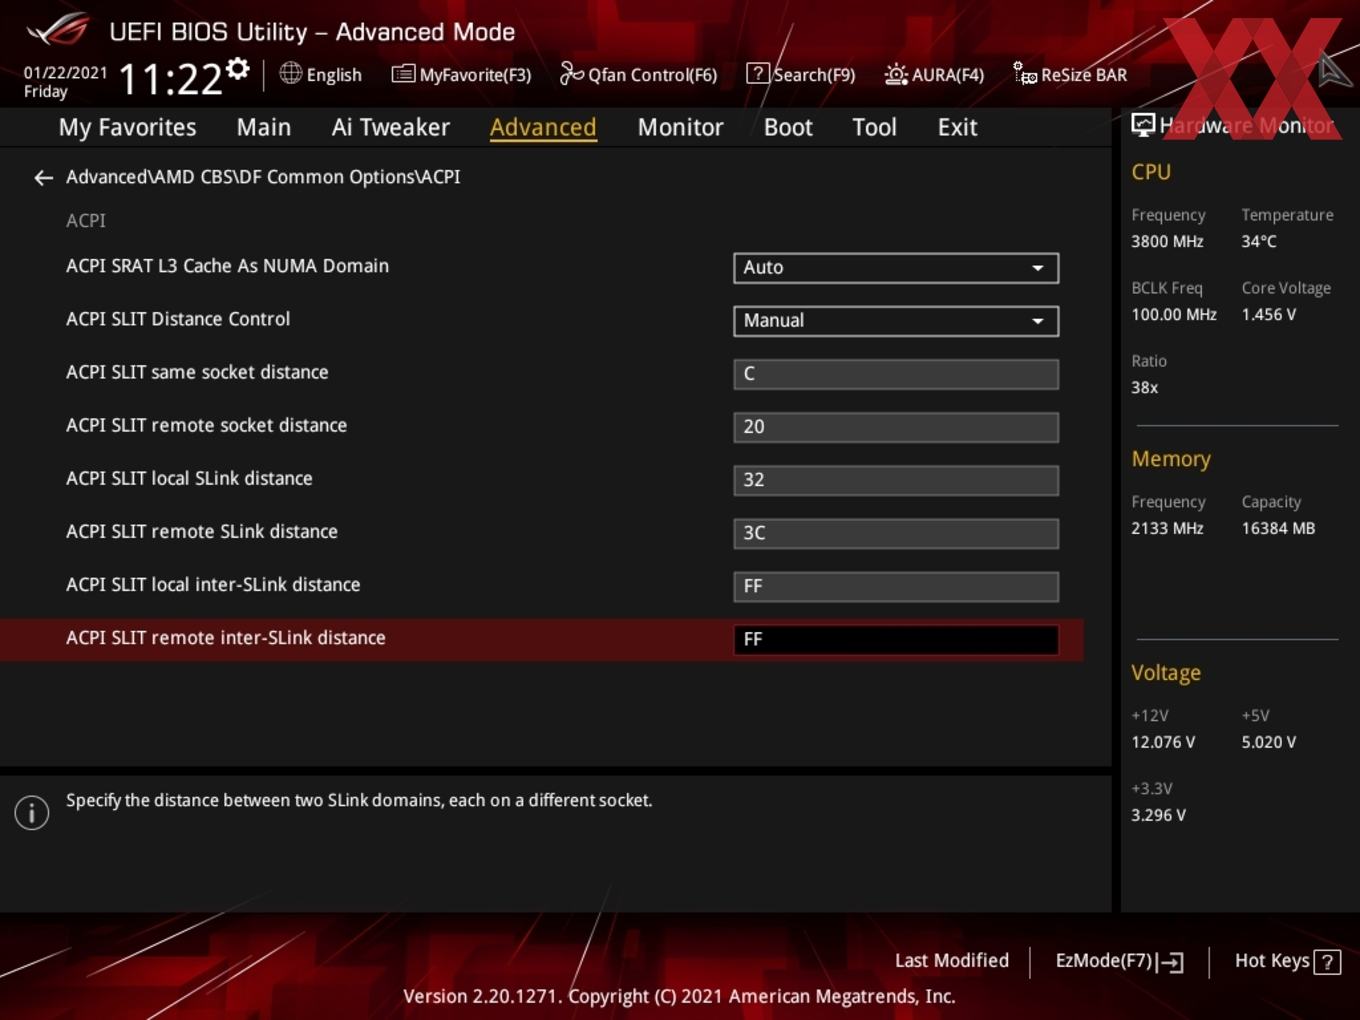Viewport: 1360px width, 1020px height.
Task: Select ACPI SLIT remote inter-SLink distance label
Action: point(226,637)
